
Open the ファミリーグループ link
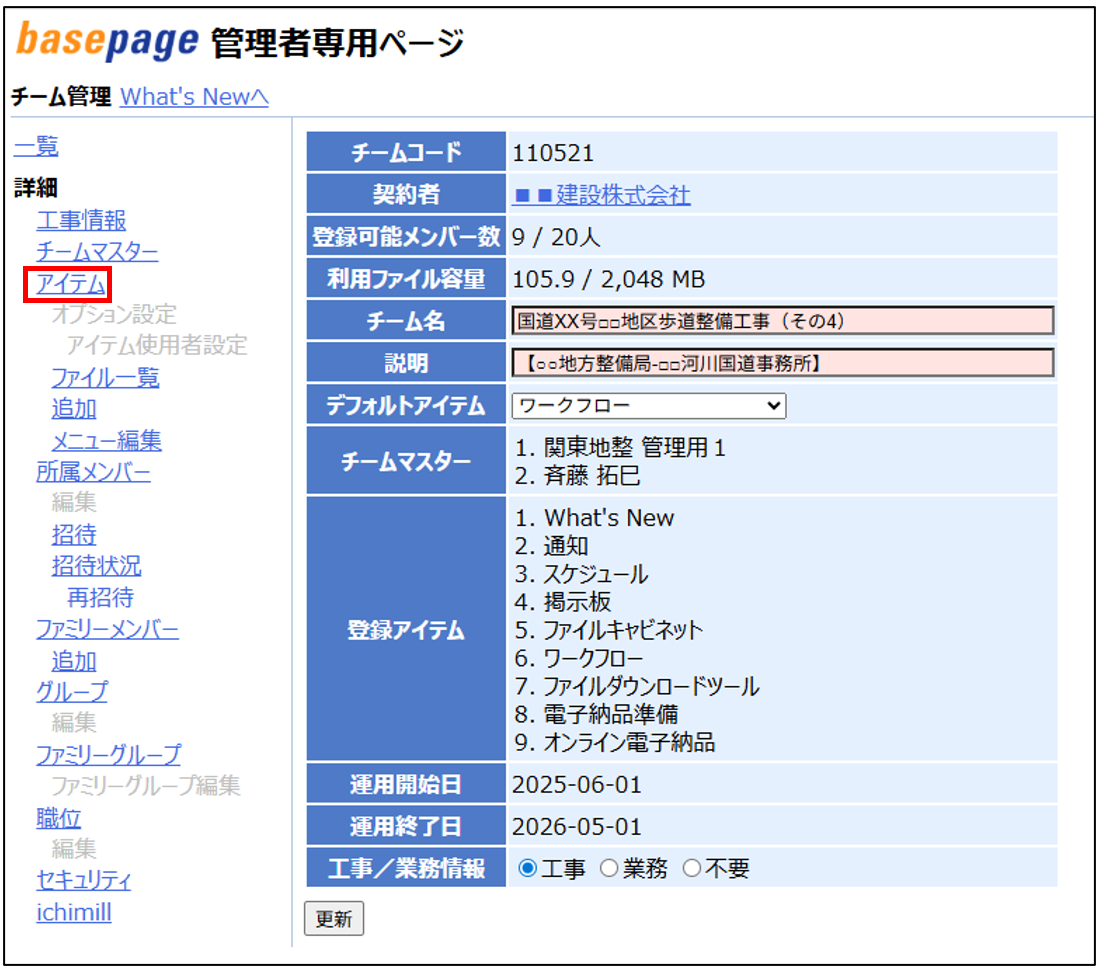coord(108,754)
